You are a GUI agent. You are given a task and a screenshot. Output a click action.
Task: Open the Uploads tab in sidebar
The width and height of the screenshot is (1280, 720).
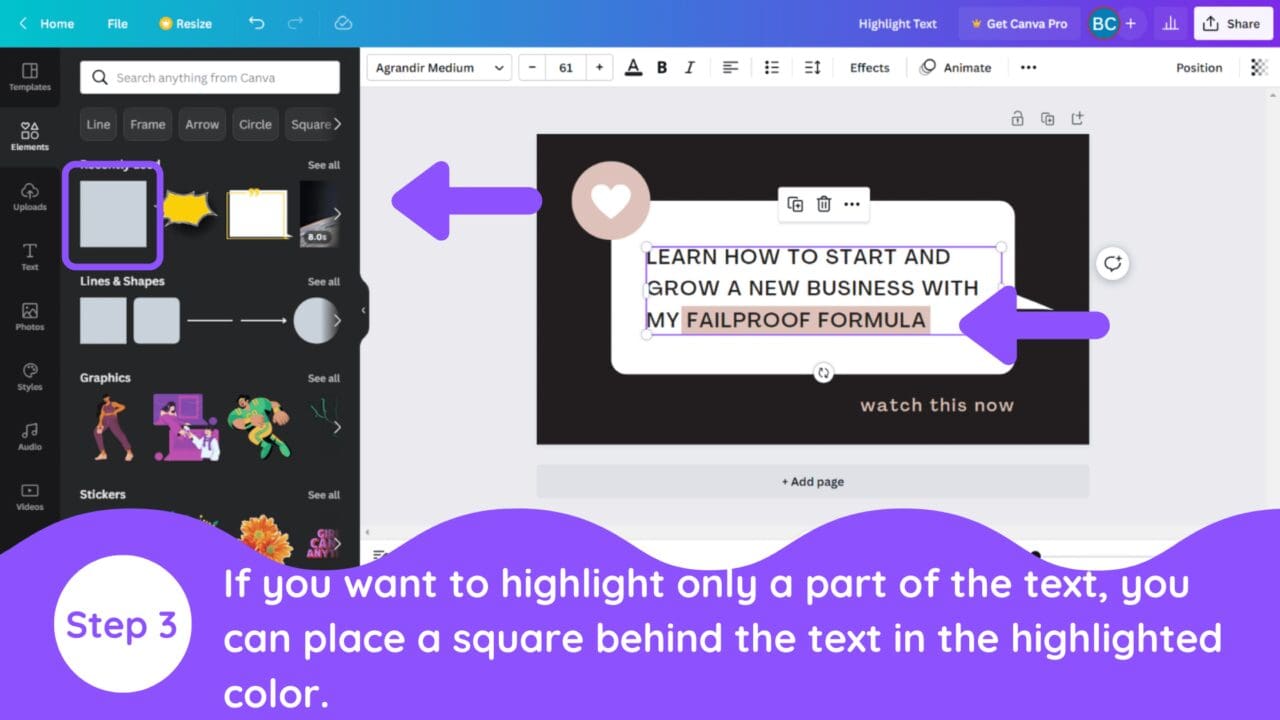tap(30, 195)
